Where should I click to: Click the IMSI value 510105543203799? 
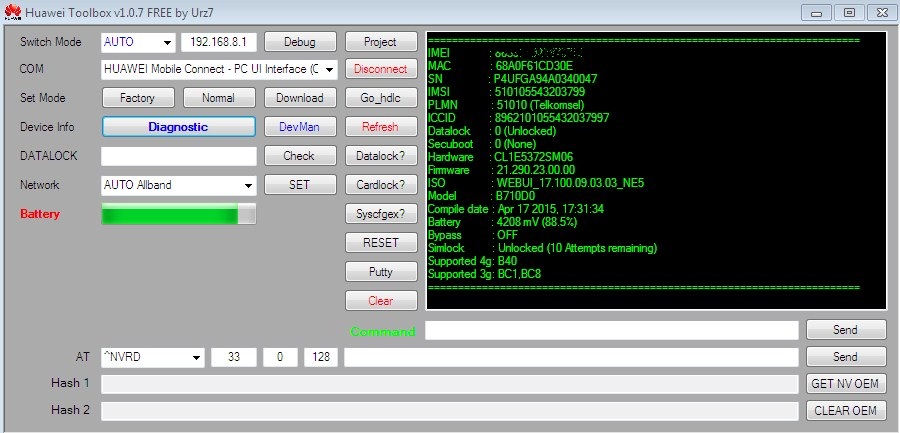540,92
